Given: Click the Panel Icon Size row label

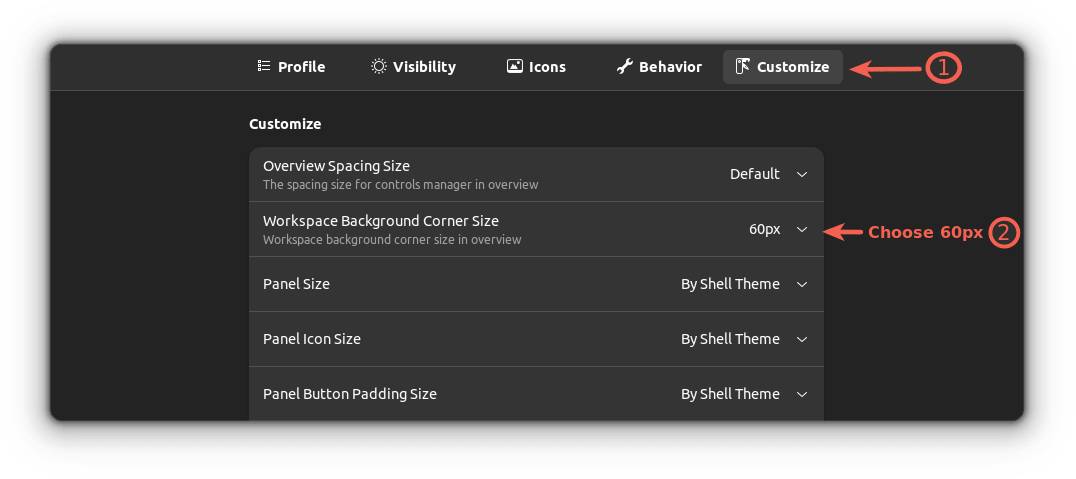Looking at the screenshot, I should pos(312,339).
